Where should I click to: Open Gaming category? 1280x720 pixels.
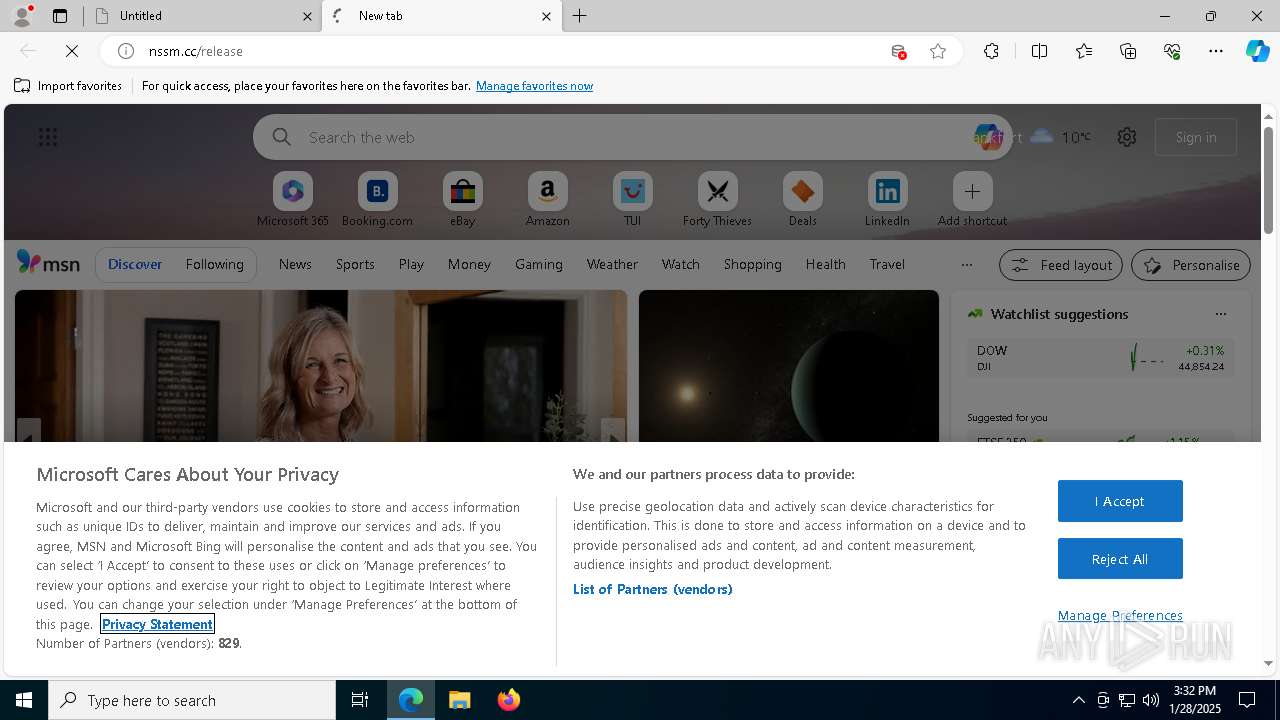point(539,264)
